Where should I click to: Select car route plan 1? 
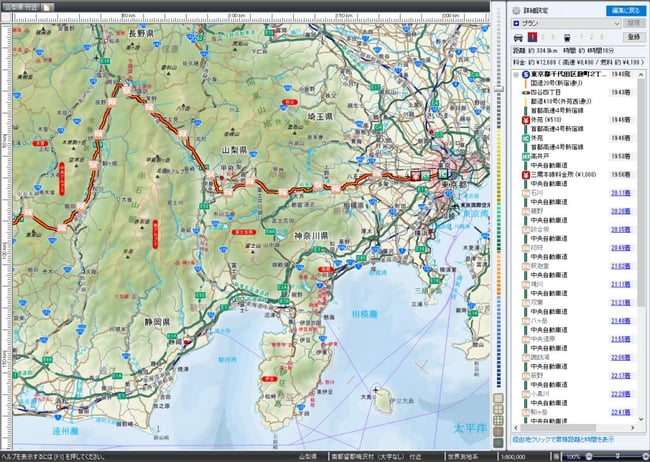click(534, 36)
